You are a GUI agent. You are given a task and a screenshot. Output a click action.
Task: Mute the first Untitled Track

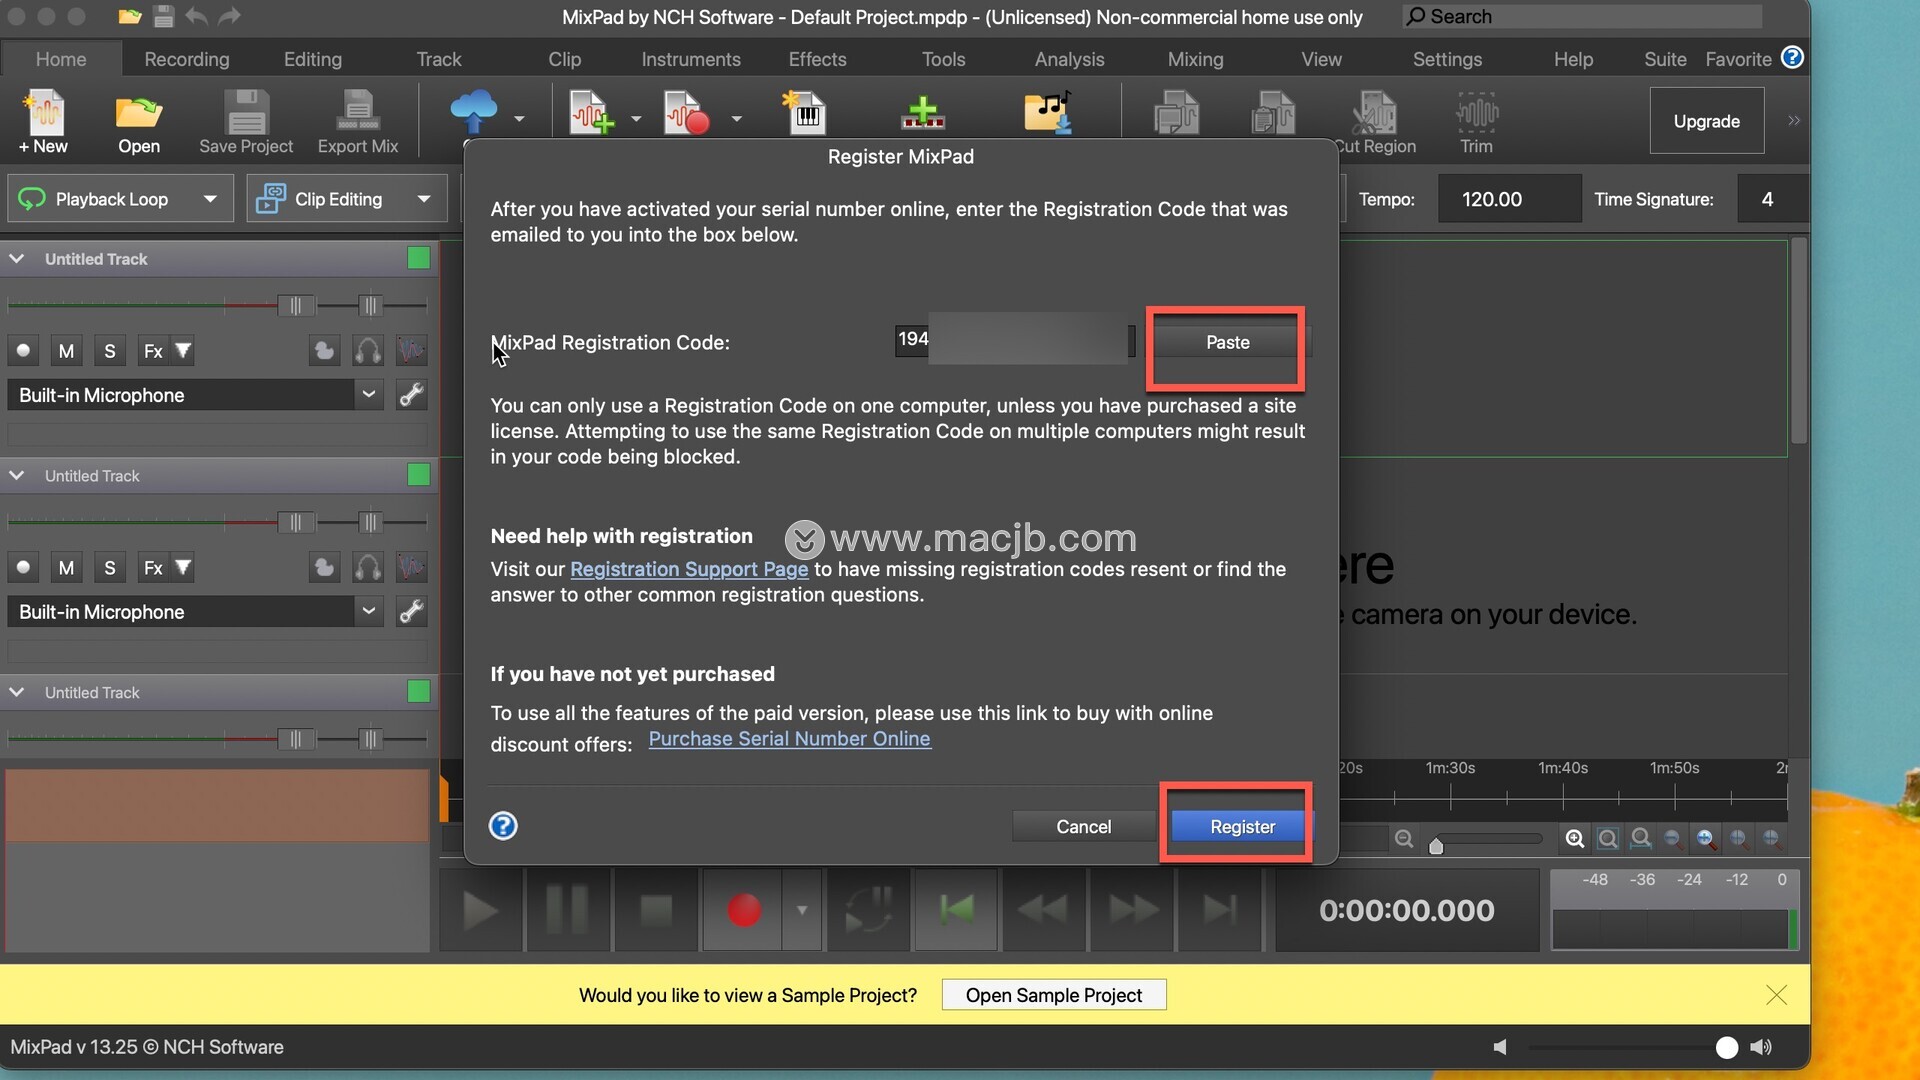coord(66,351)
